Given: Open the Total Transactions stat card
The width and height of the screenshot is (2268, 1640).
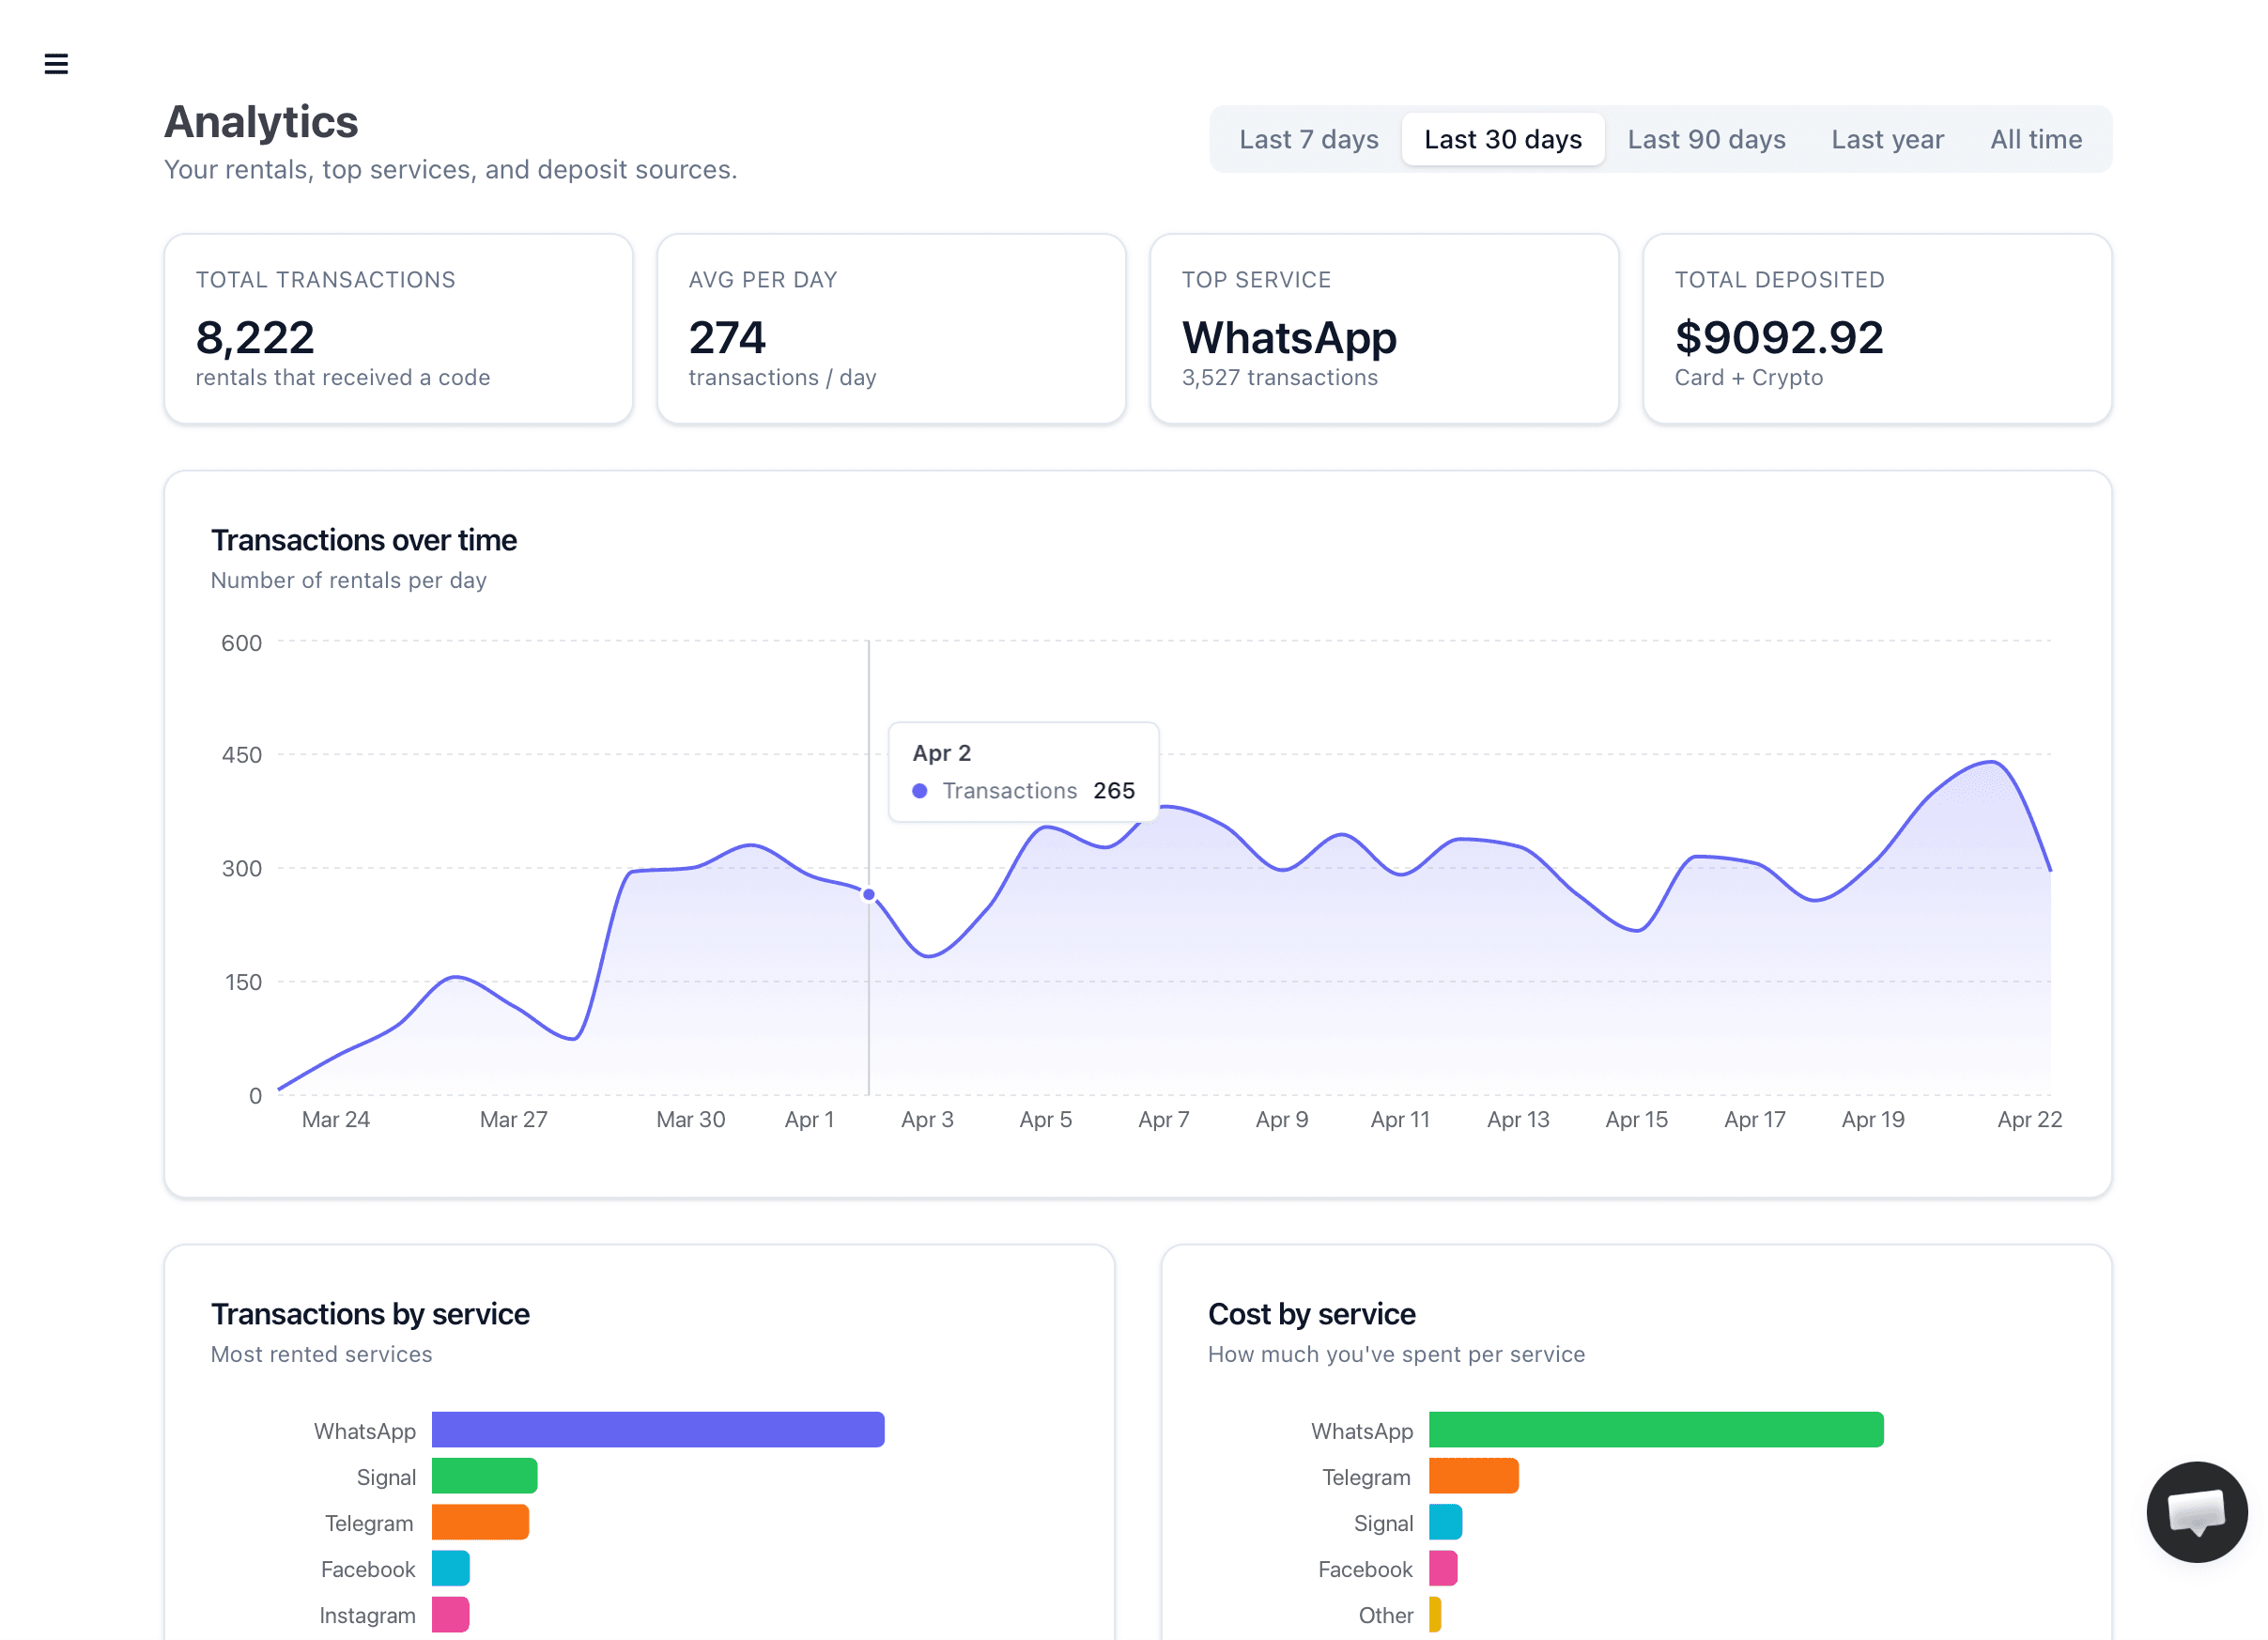Looking at the screenshot, I should pos(397,328).
